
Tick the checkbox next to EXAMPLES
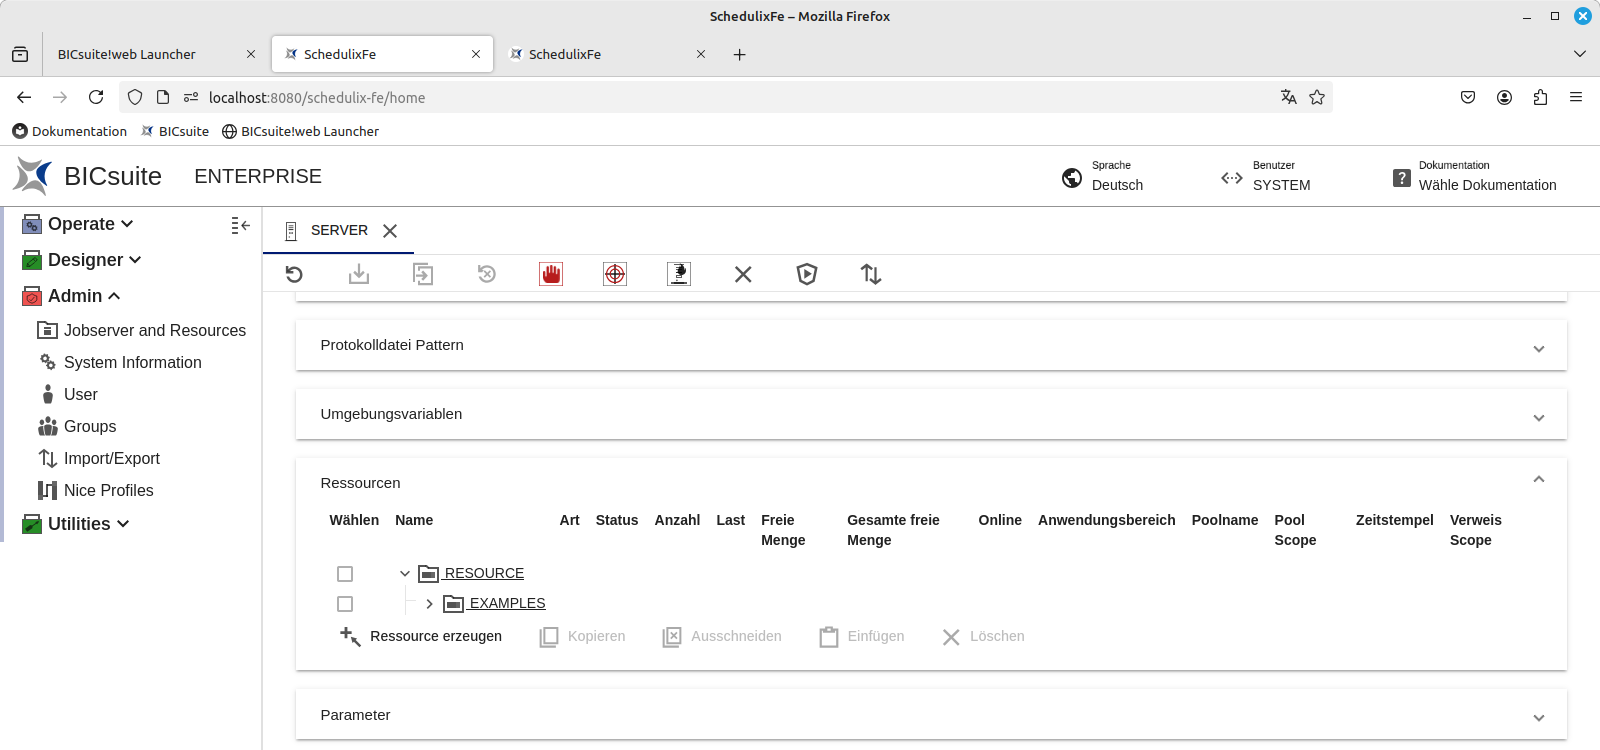(x=345, y=604)
